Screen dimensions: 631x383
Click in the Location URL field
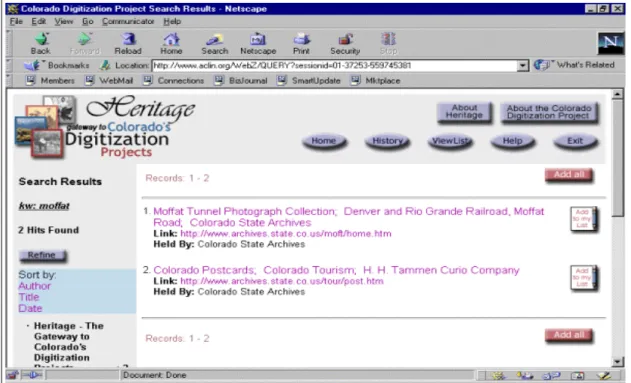(x=334, y=65)
